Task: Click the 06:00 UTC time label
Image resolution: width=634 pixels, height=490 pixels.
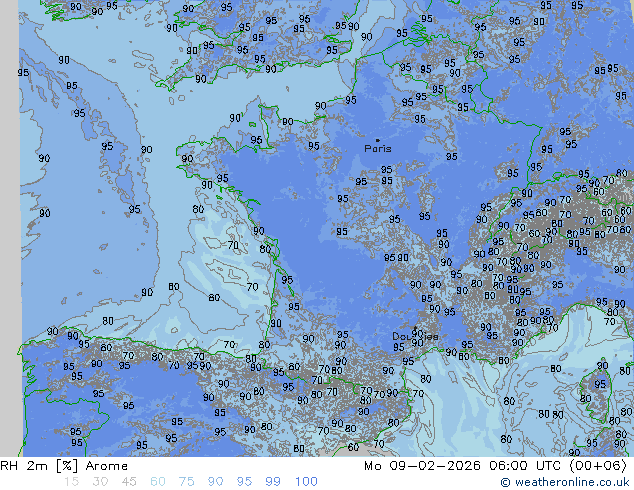Action: coord(516,466)
